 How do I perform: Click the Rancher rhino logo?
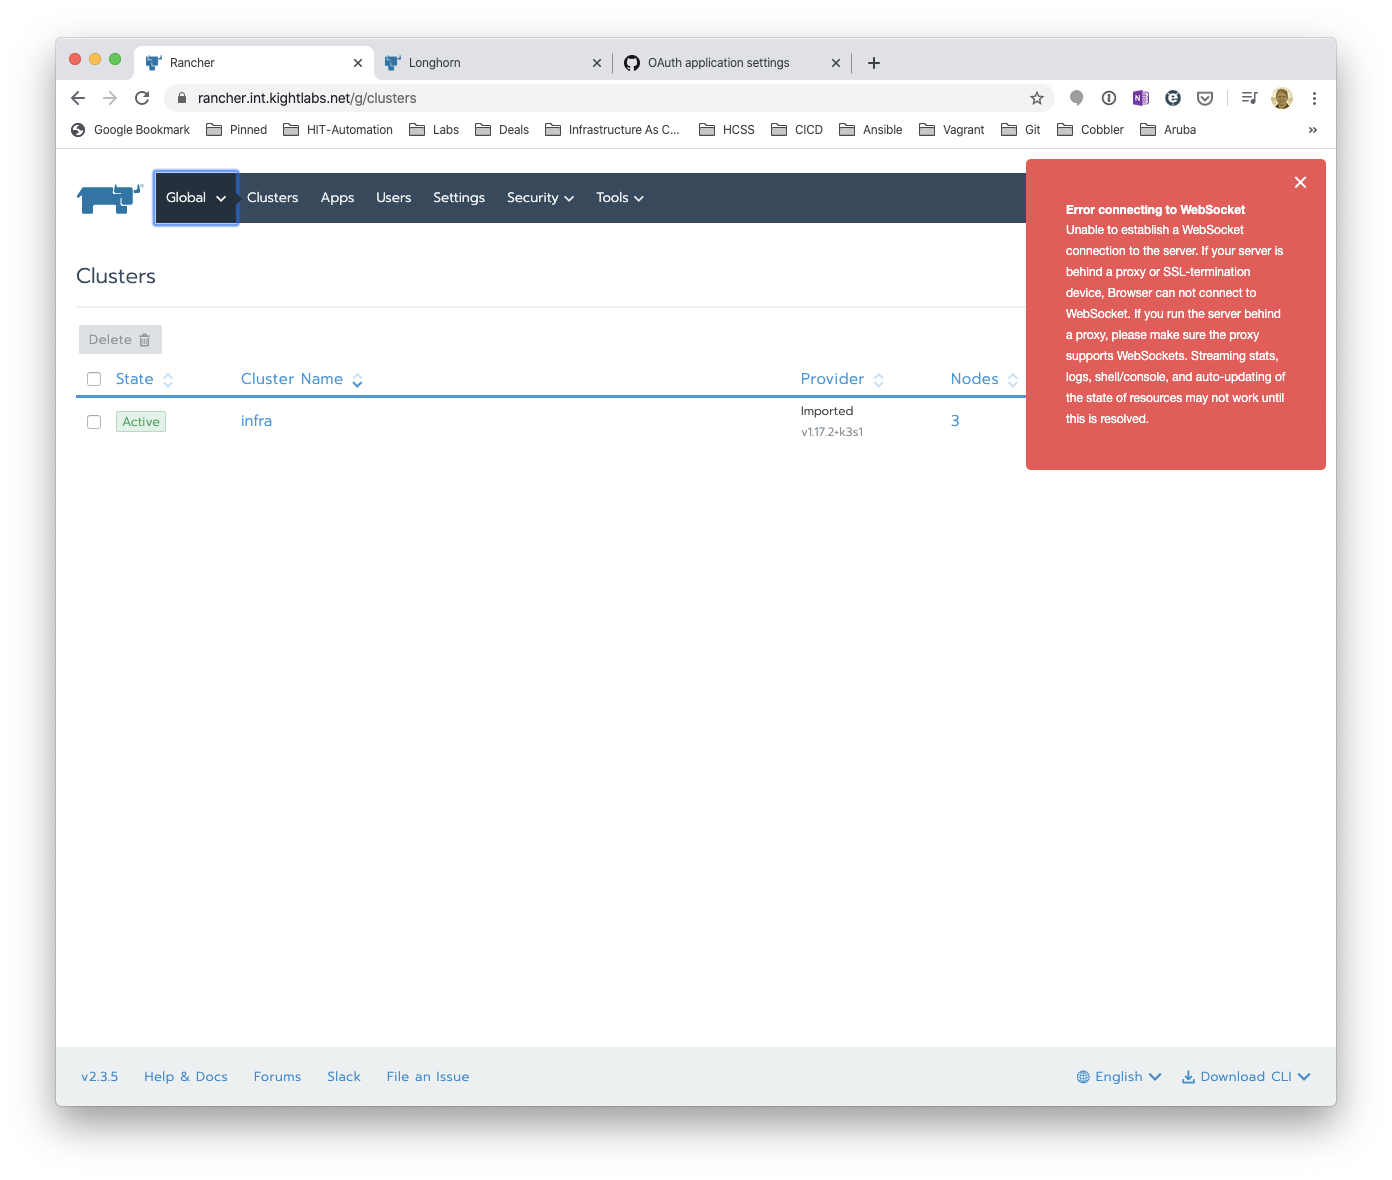tap(108, 198)
